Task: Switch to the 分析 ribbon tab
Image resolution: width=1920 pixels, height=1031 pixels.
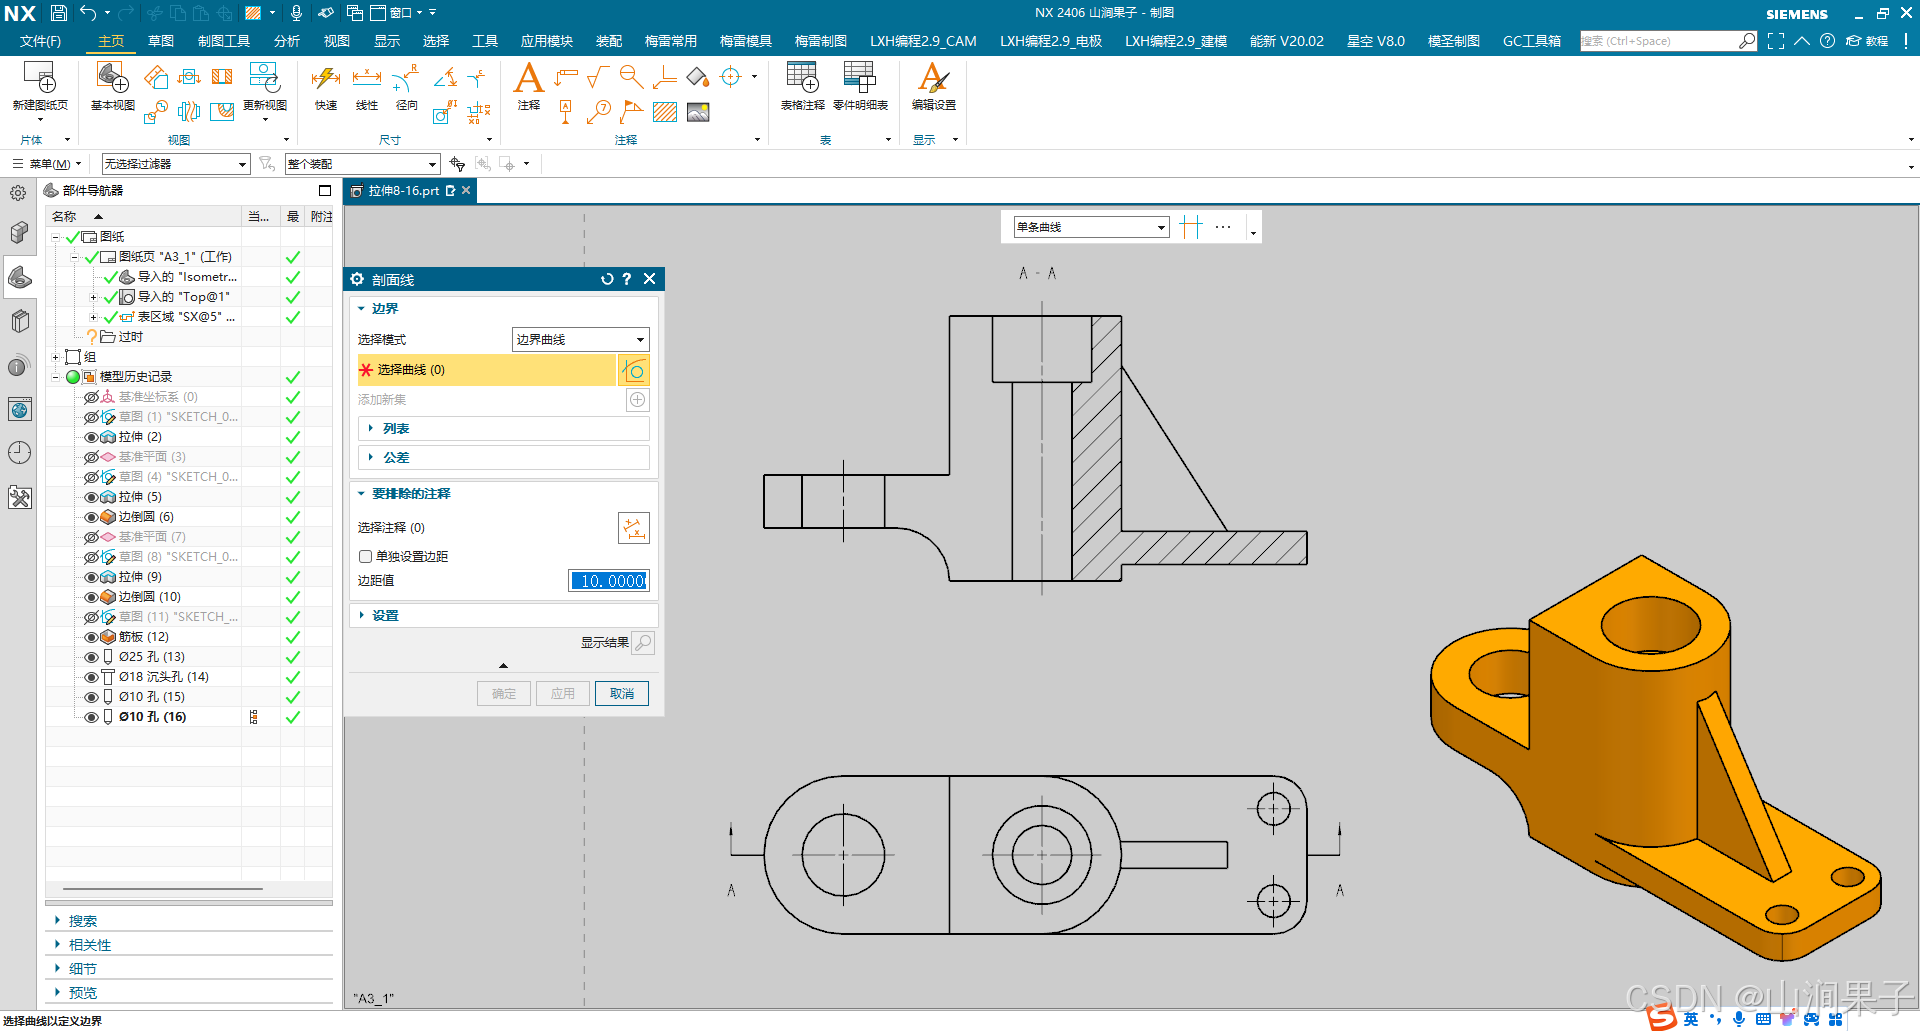Action: pos(286,41)
